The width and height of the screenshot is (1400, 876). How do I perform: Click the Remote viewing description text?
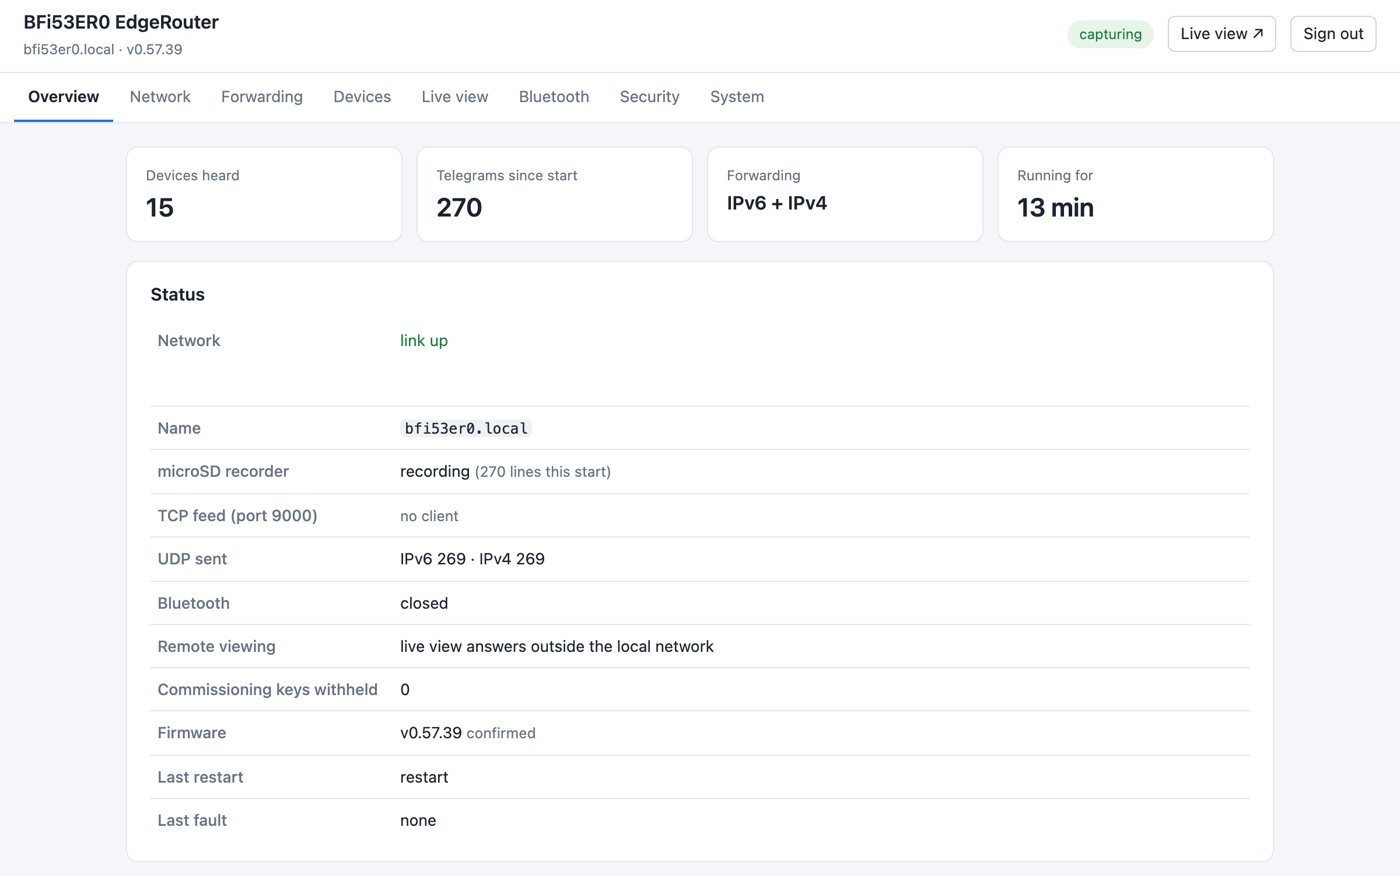pyautogui.click(x=557, y=647)
